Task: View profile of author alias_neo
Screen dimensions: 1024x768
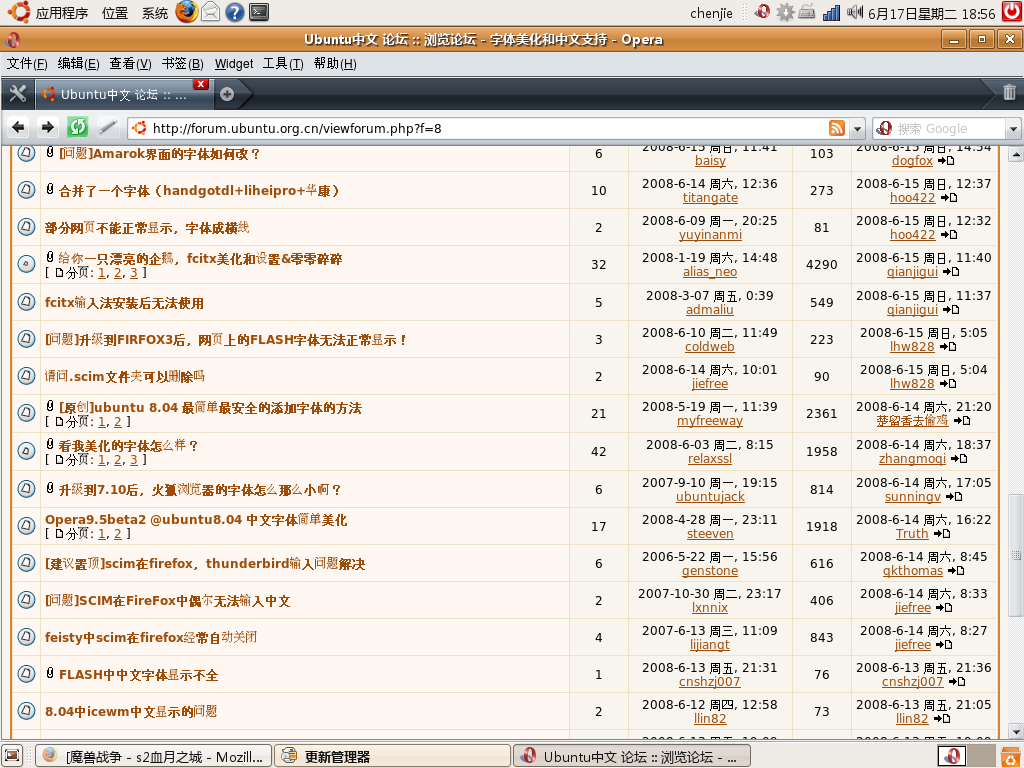Action: coord(710,272)
